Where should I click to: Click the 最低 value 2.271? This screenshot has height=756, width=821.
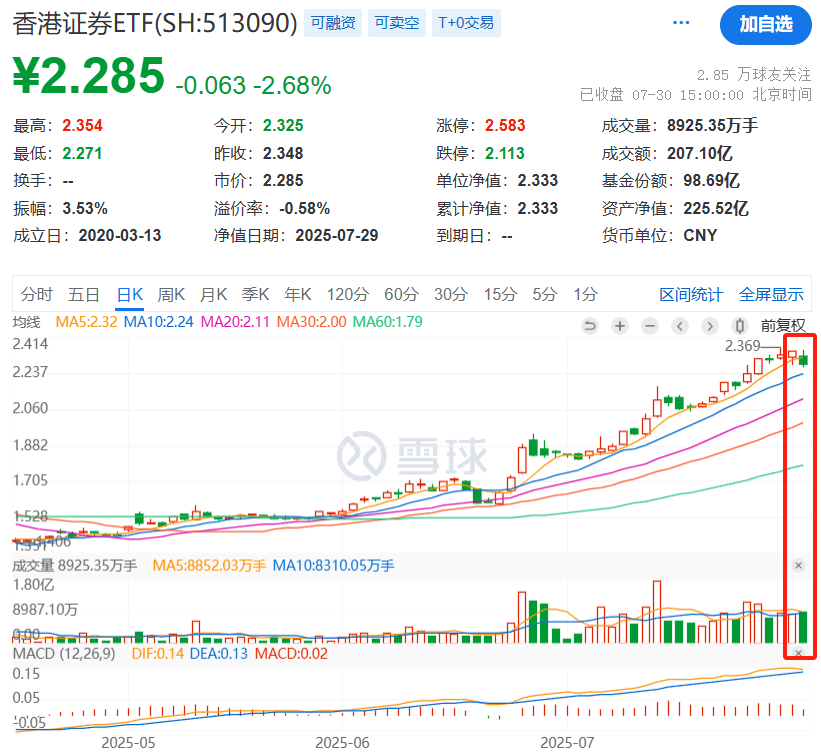[82, 153]
